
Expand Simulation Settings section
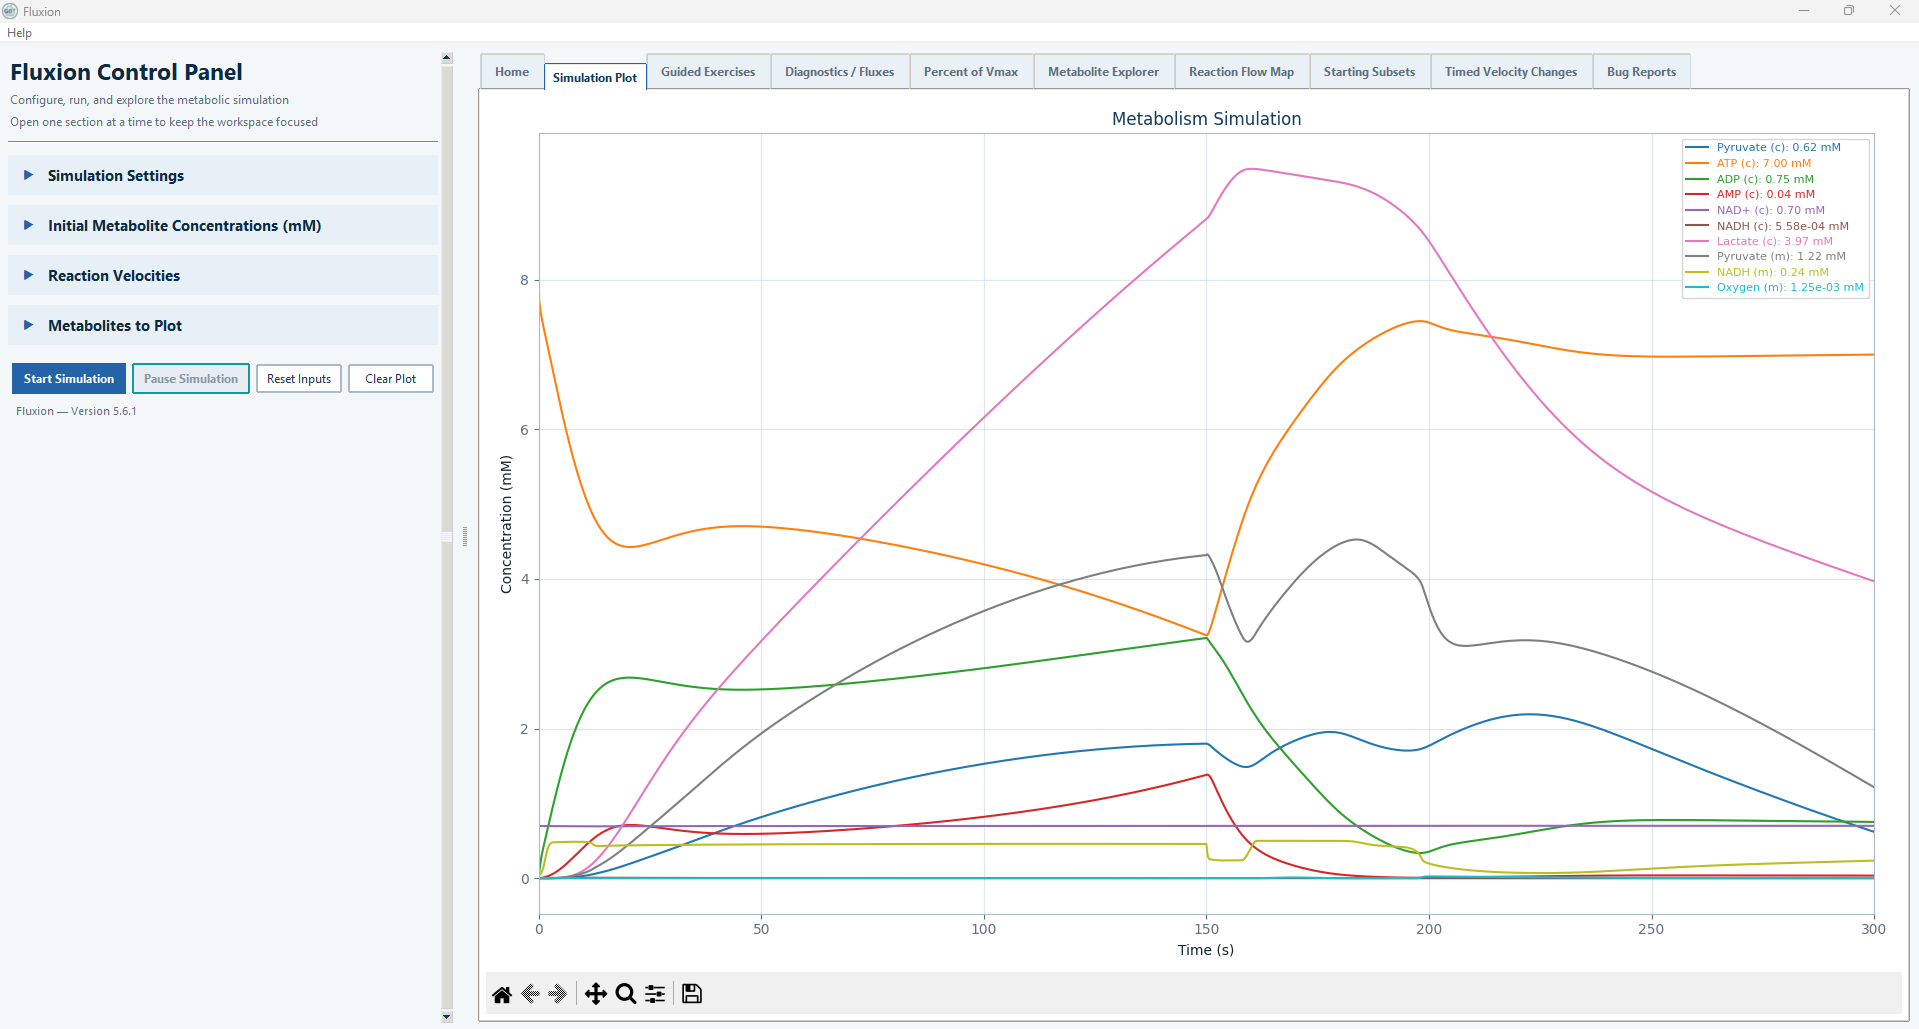click(223, 176)
